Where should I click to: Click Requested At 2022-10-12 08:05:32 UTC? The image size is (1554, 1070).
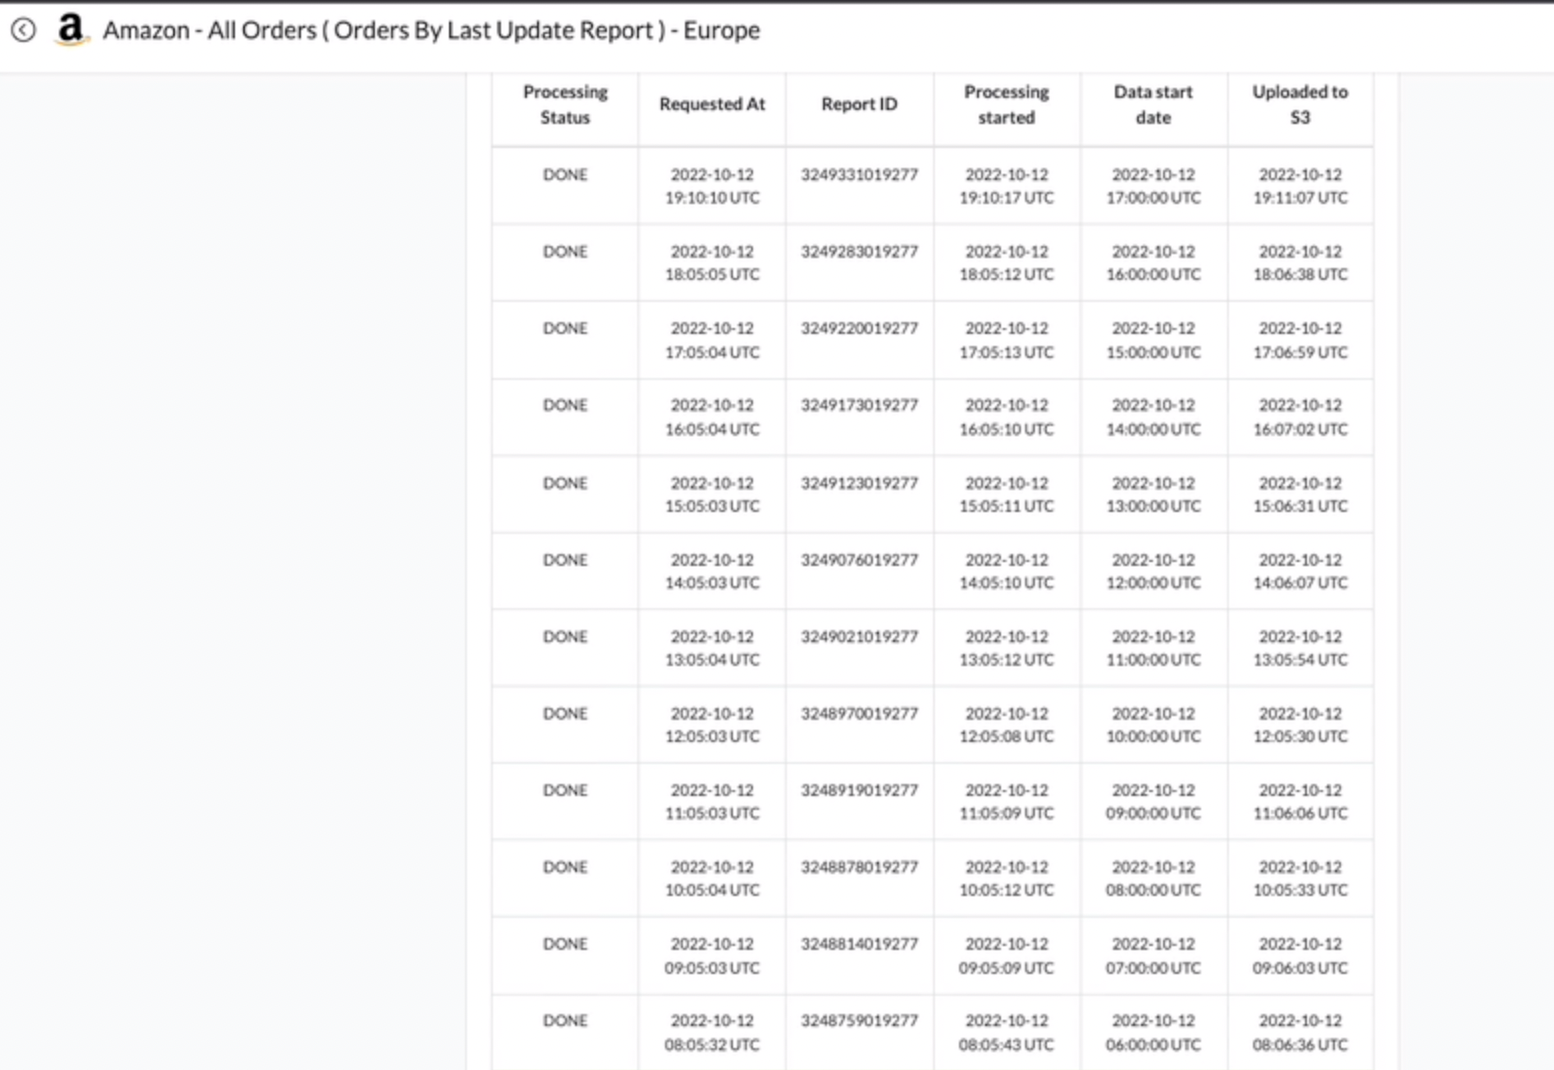click(x=712, y=1032)
